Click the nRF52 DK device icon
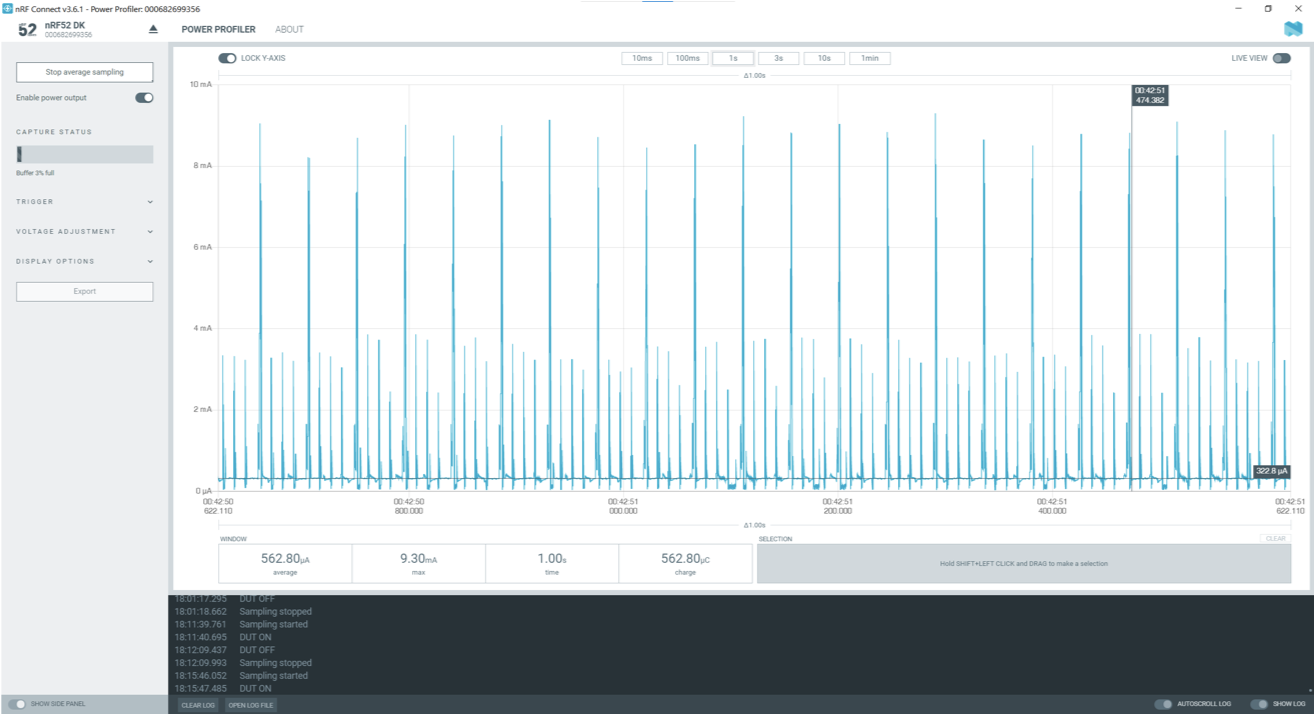 [x=27, y=30]
